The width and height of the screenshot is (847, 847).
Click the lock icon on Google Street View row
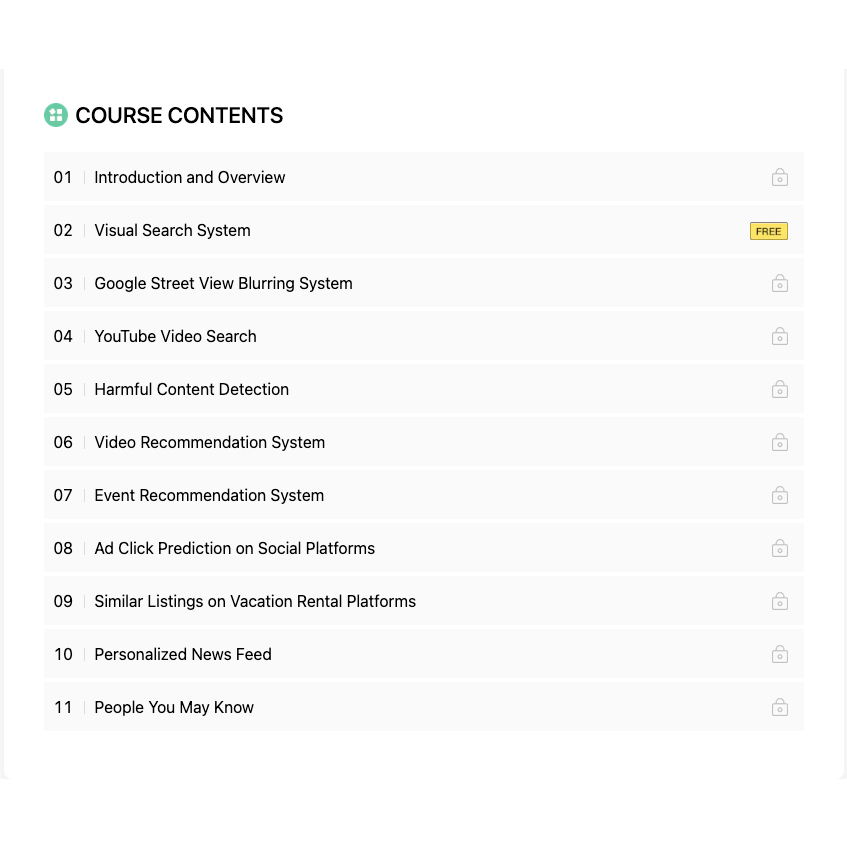(x=779, y=283)
